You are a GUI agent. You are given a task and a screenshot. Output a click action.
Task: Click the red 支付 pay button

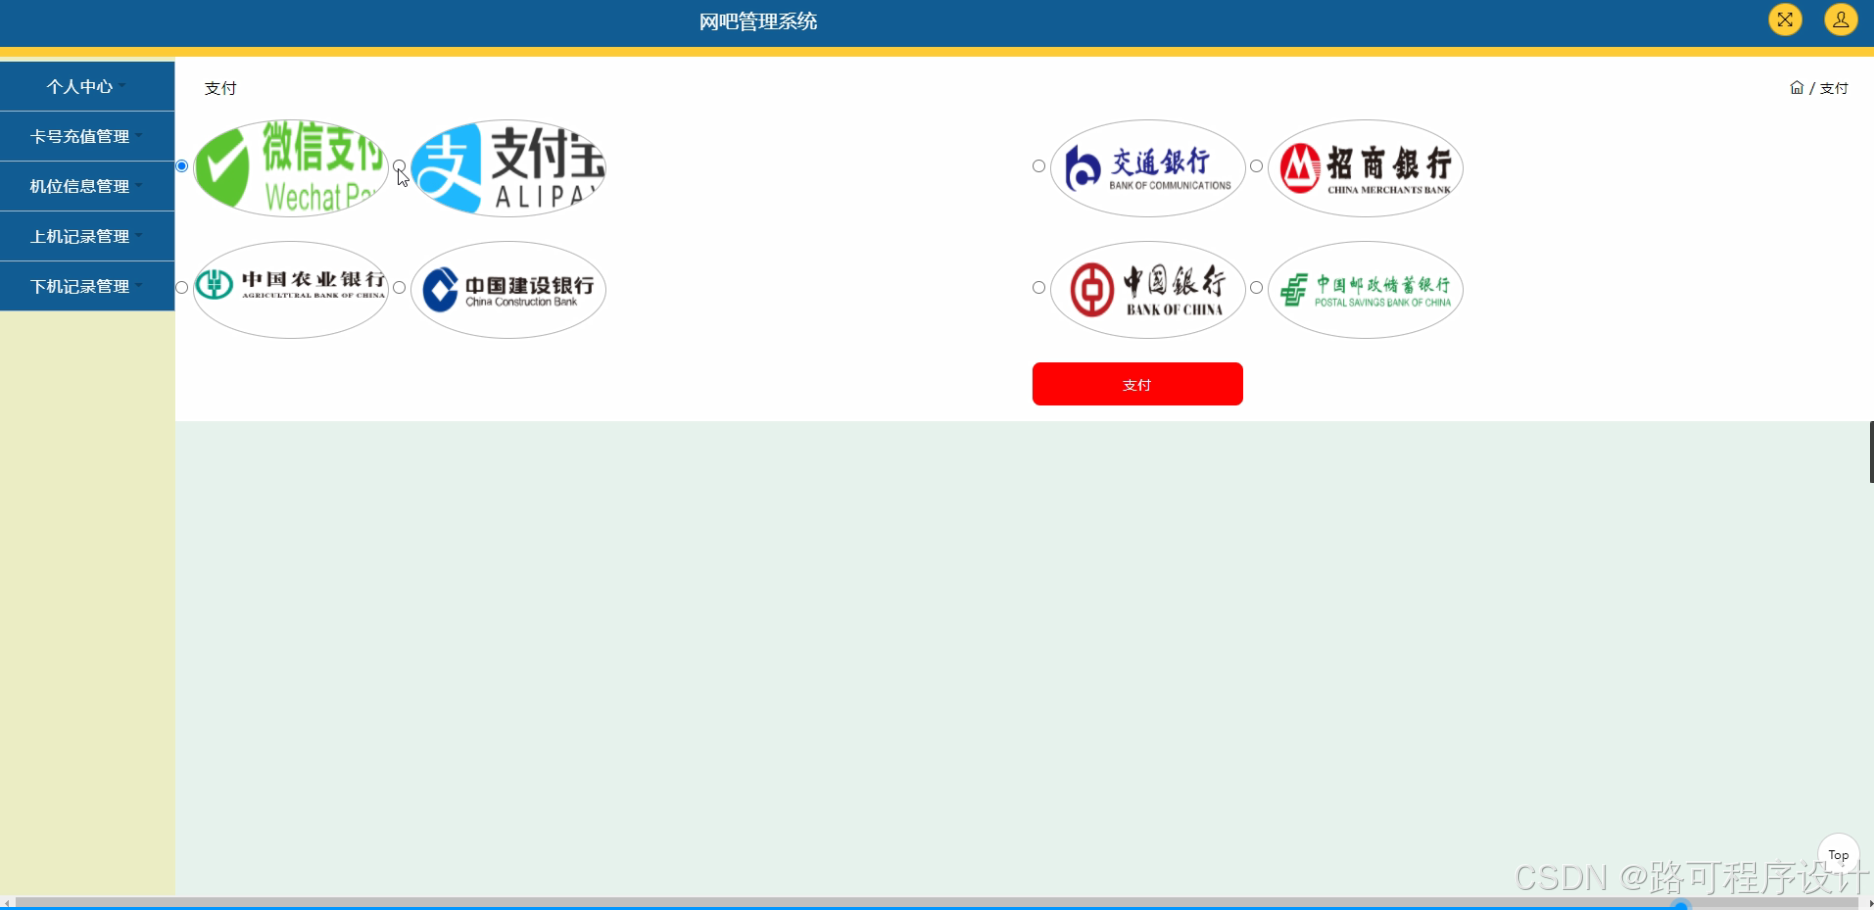click(x=1137, y=384)
